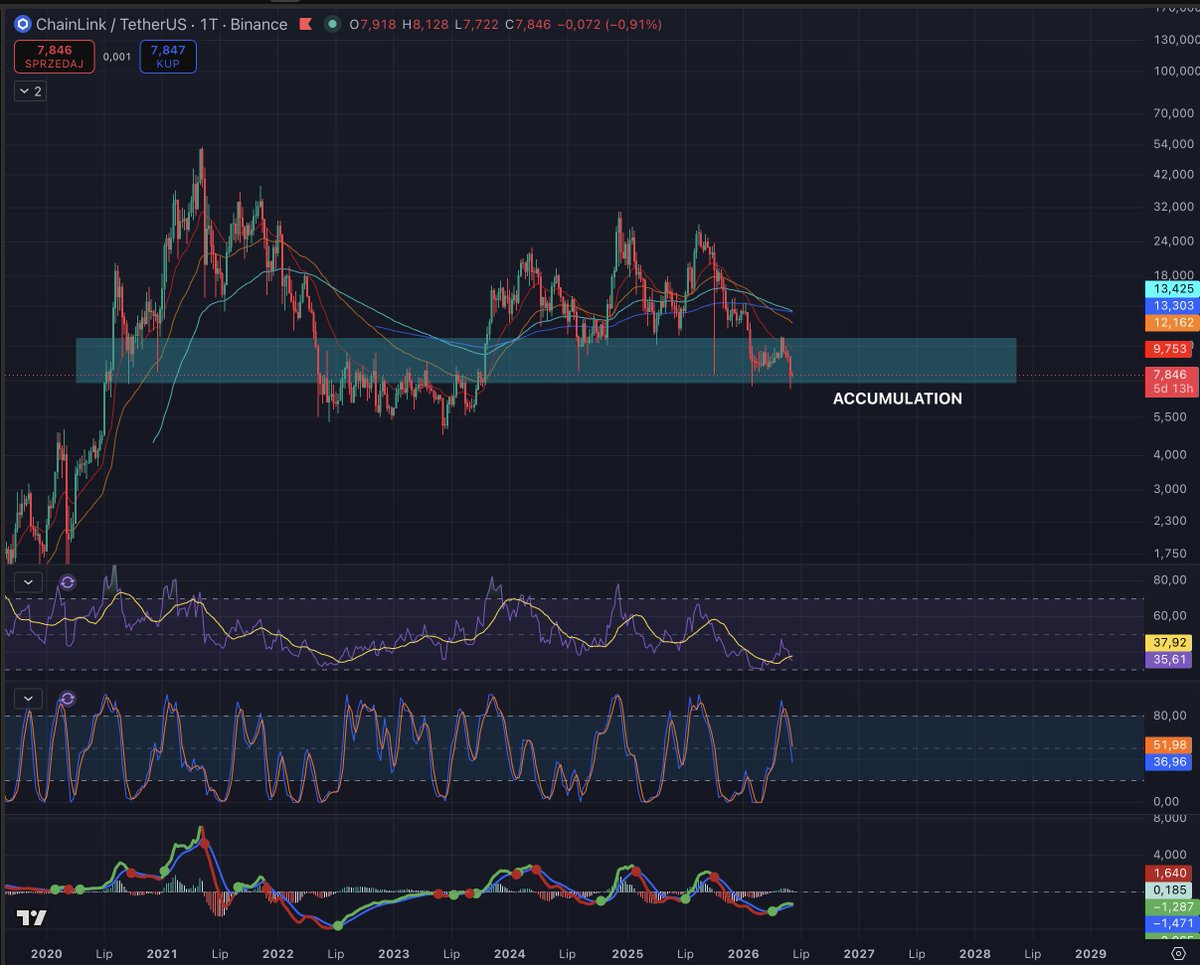Click the 13,425 cyan price label
The image size is (1200, 965).
(1171, 289)
